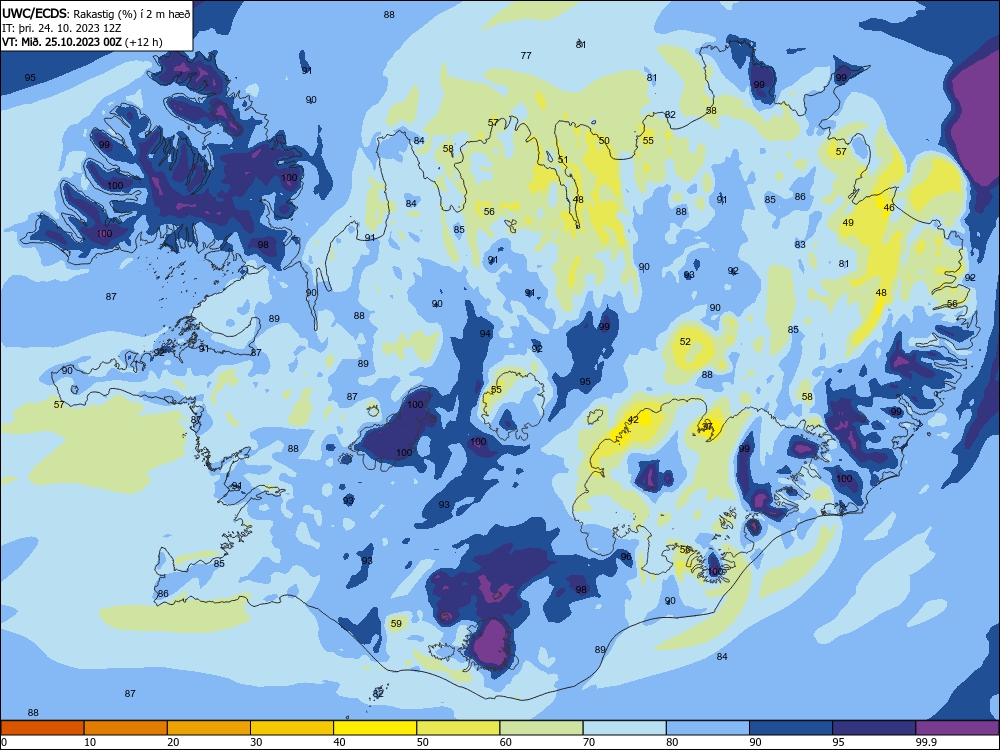Select the dark blue 90–95 legend band

(x=791, y=728)
